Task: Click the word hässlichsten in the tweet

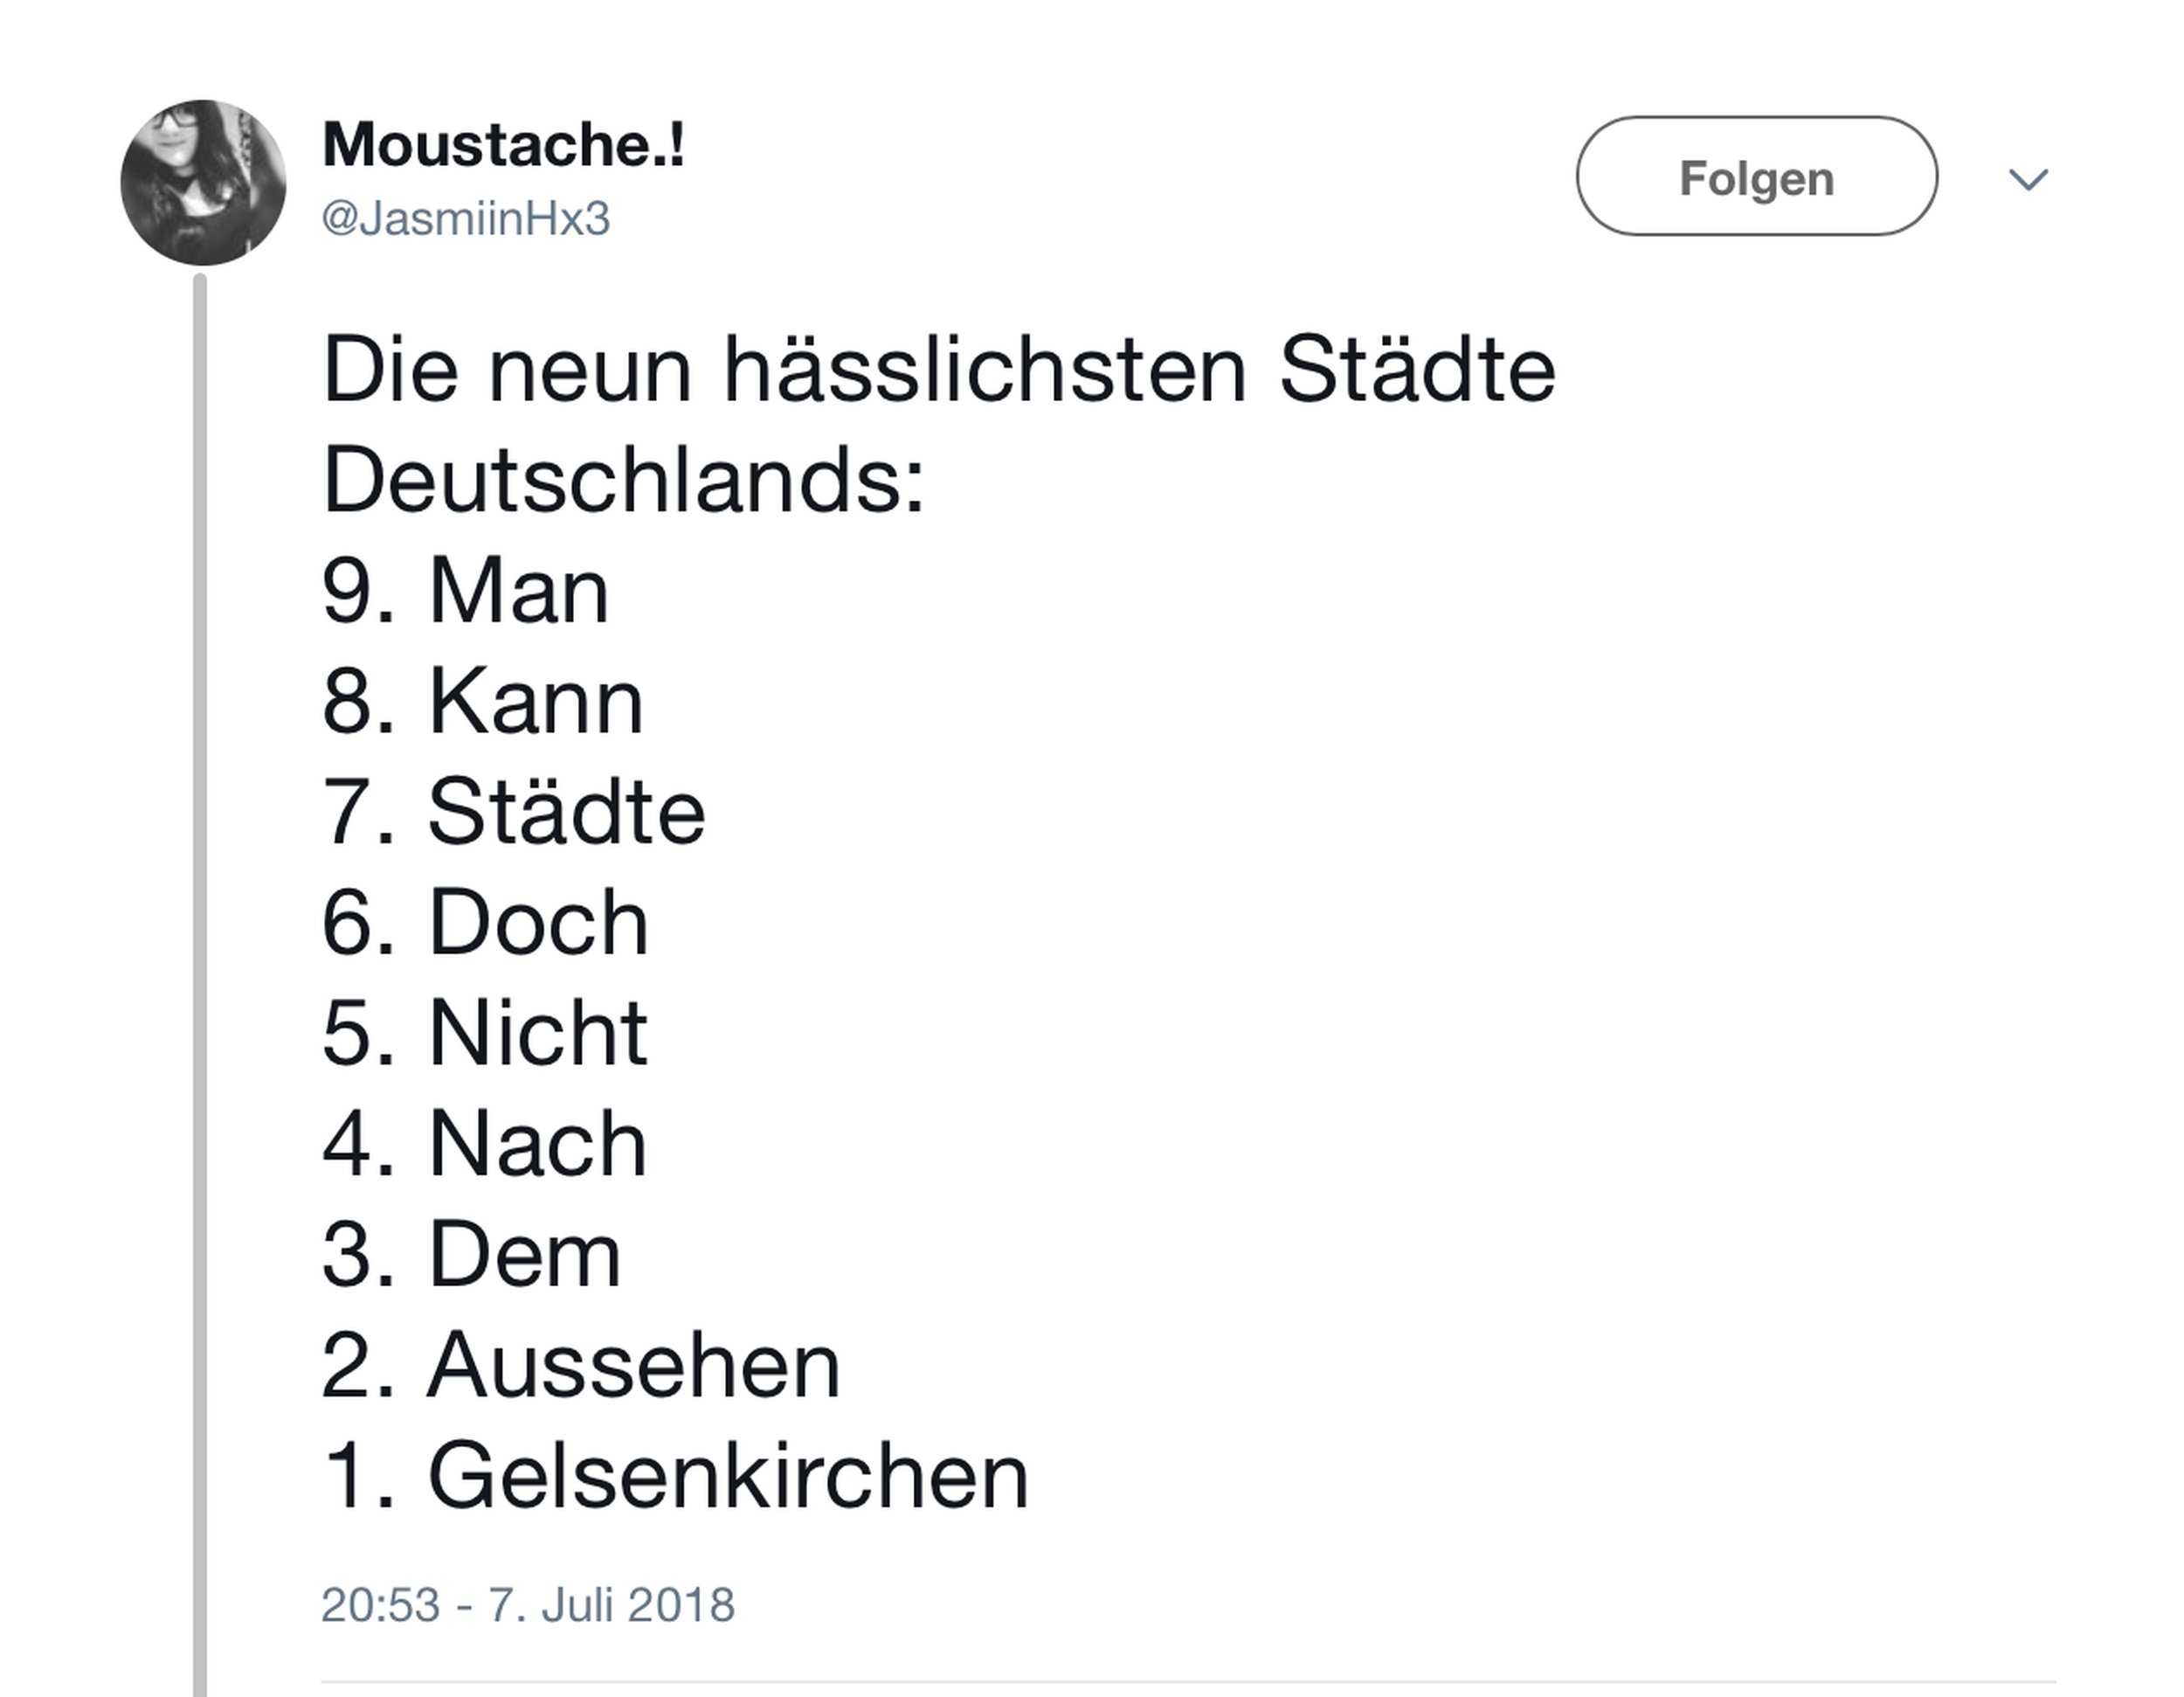Action: pos(985,371)
